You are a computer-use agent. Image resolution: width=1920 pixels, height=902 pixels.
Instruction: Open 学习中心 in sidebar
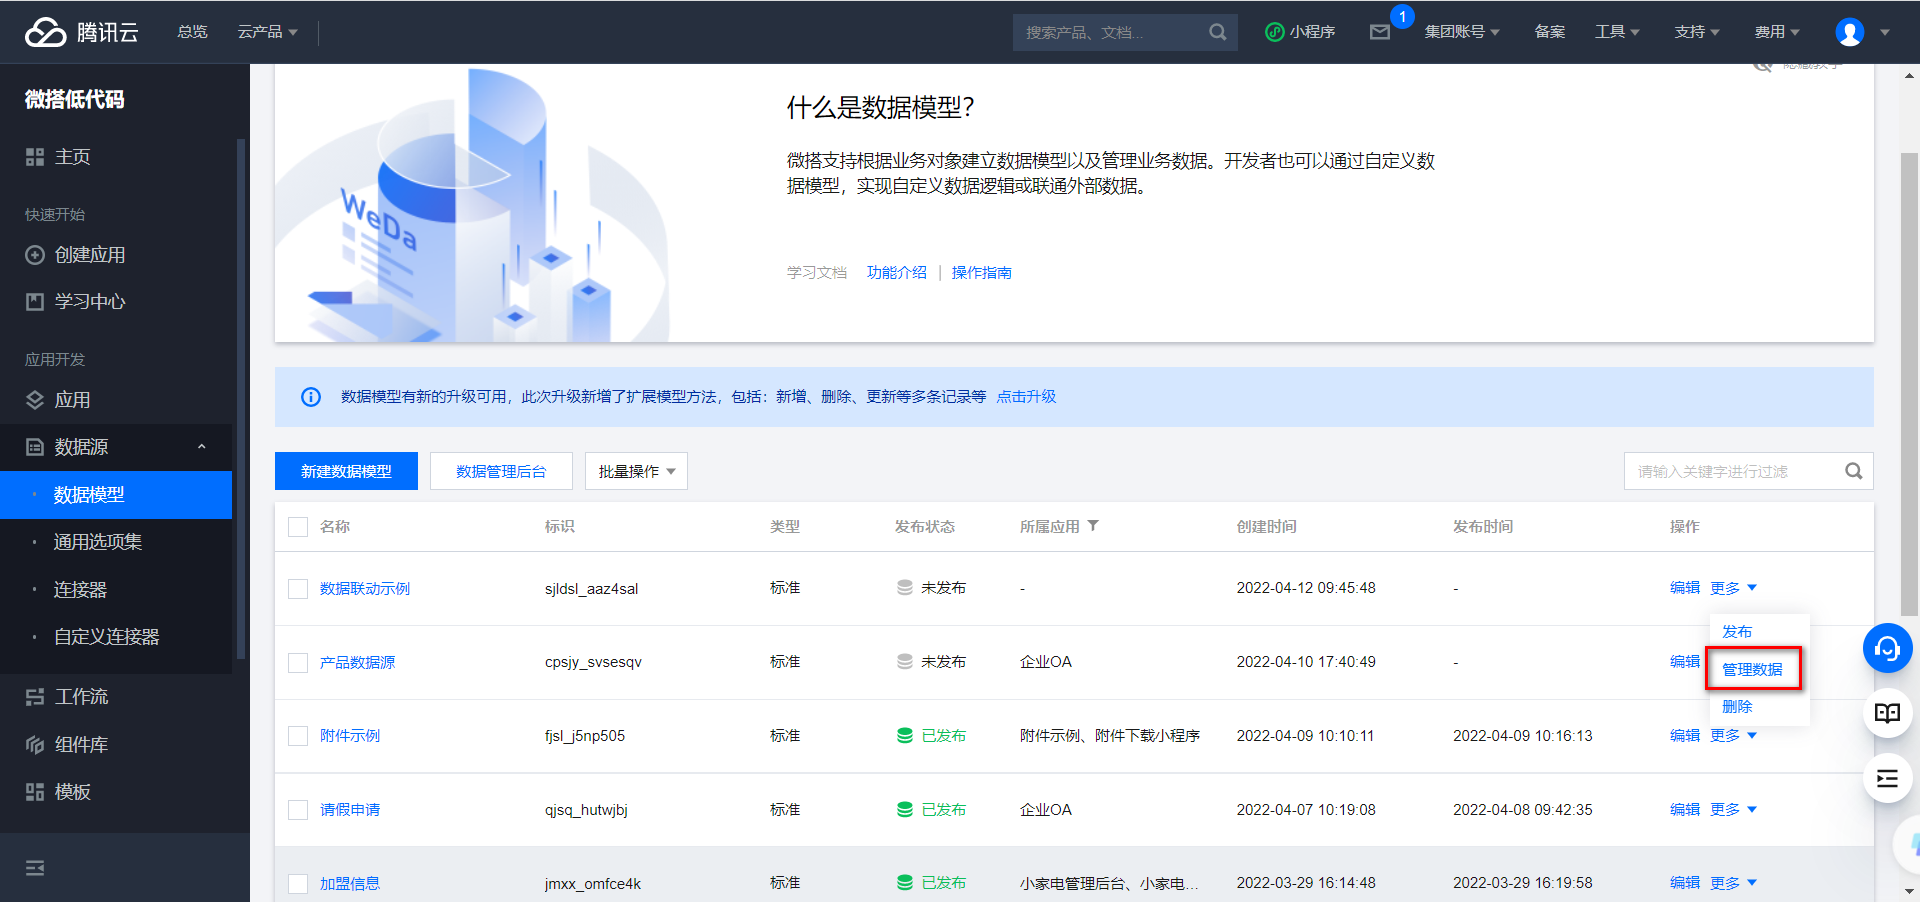point(76,302)
